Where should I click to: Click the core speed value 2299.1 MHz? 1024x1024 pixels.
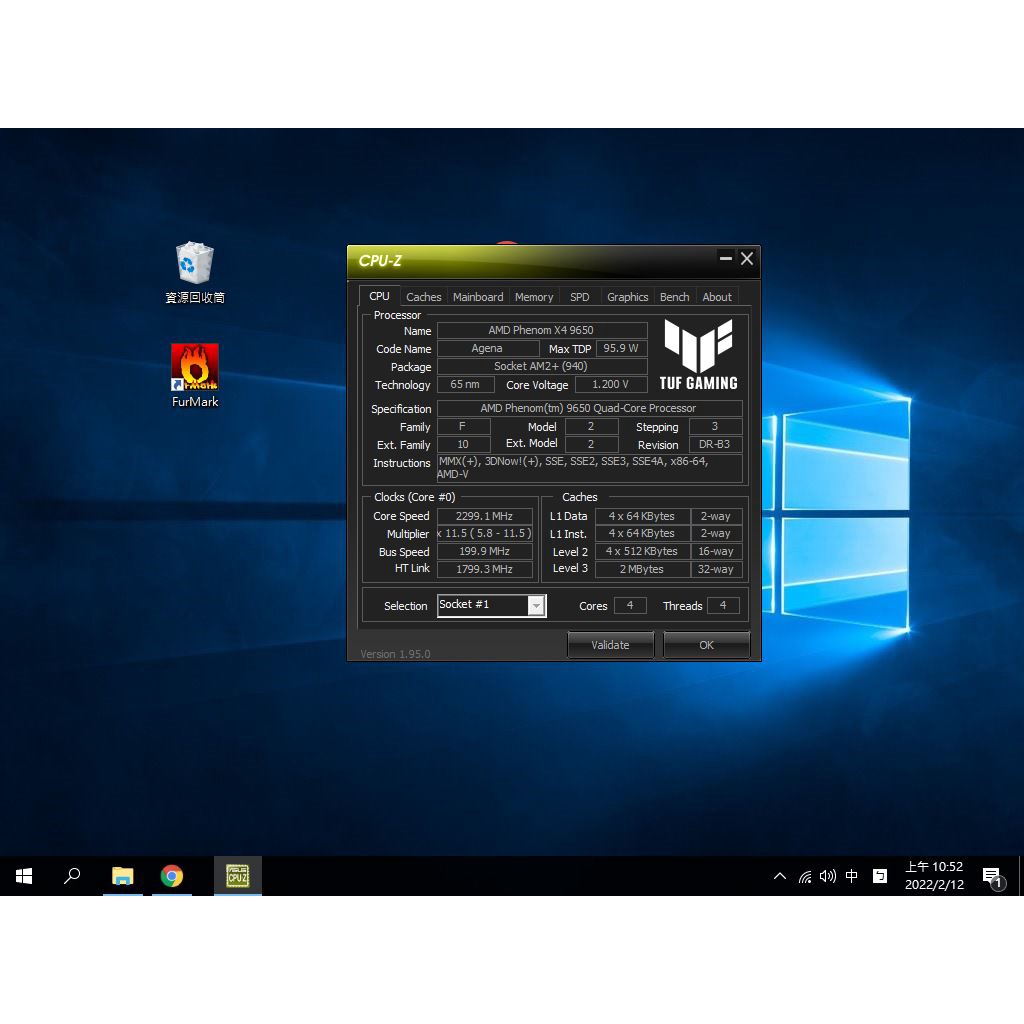coord(485,517)
